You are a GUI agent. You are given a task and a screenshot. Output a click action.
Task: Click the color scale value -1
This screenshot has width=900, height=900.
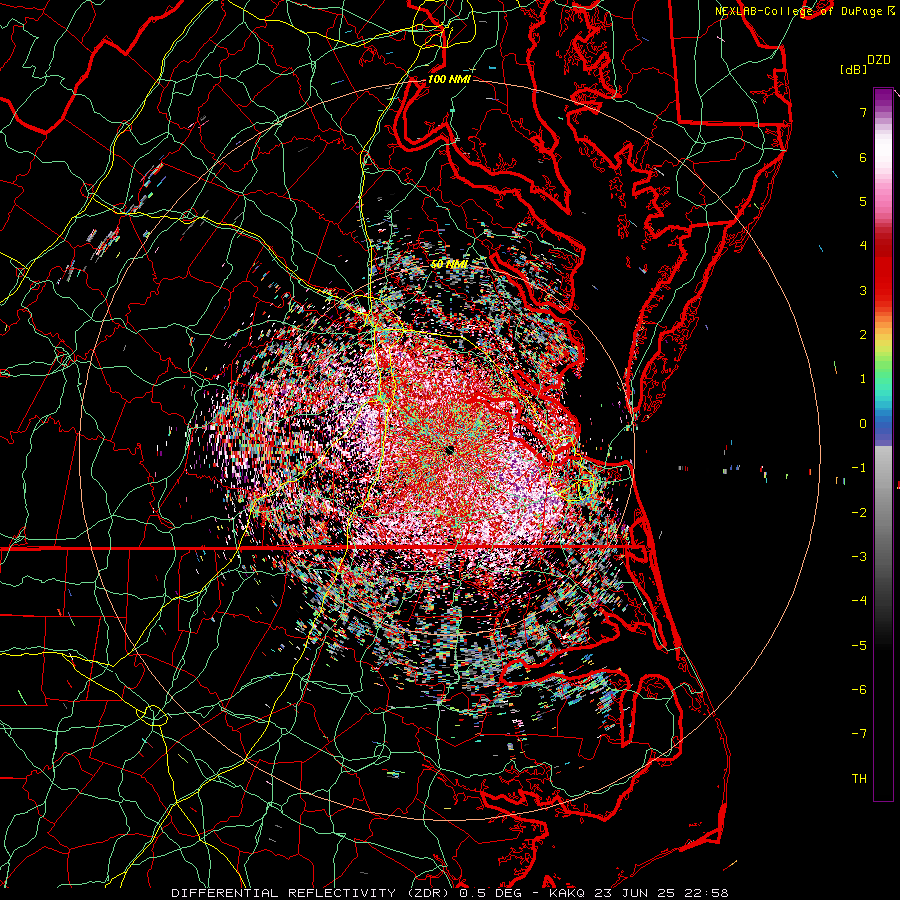[x=859, y=468]
